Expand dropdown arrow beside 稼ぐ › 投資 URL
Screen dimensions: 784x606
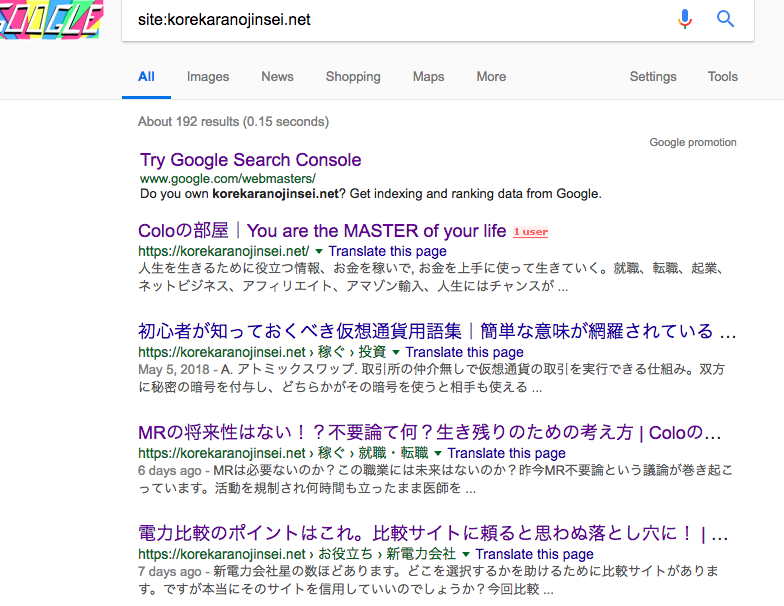point(396,352)
